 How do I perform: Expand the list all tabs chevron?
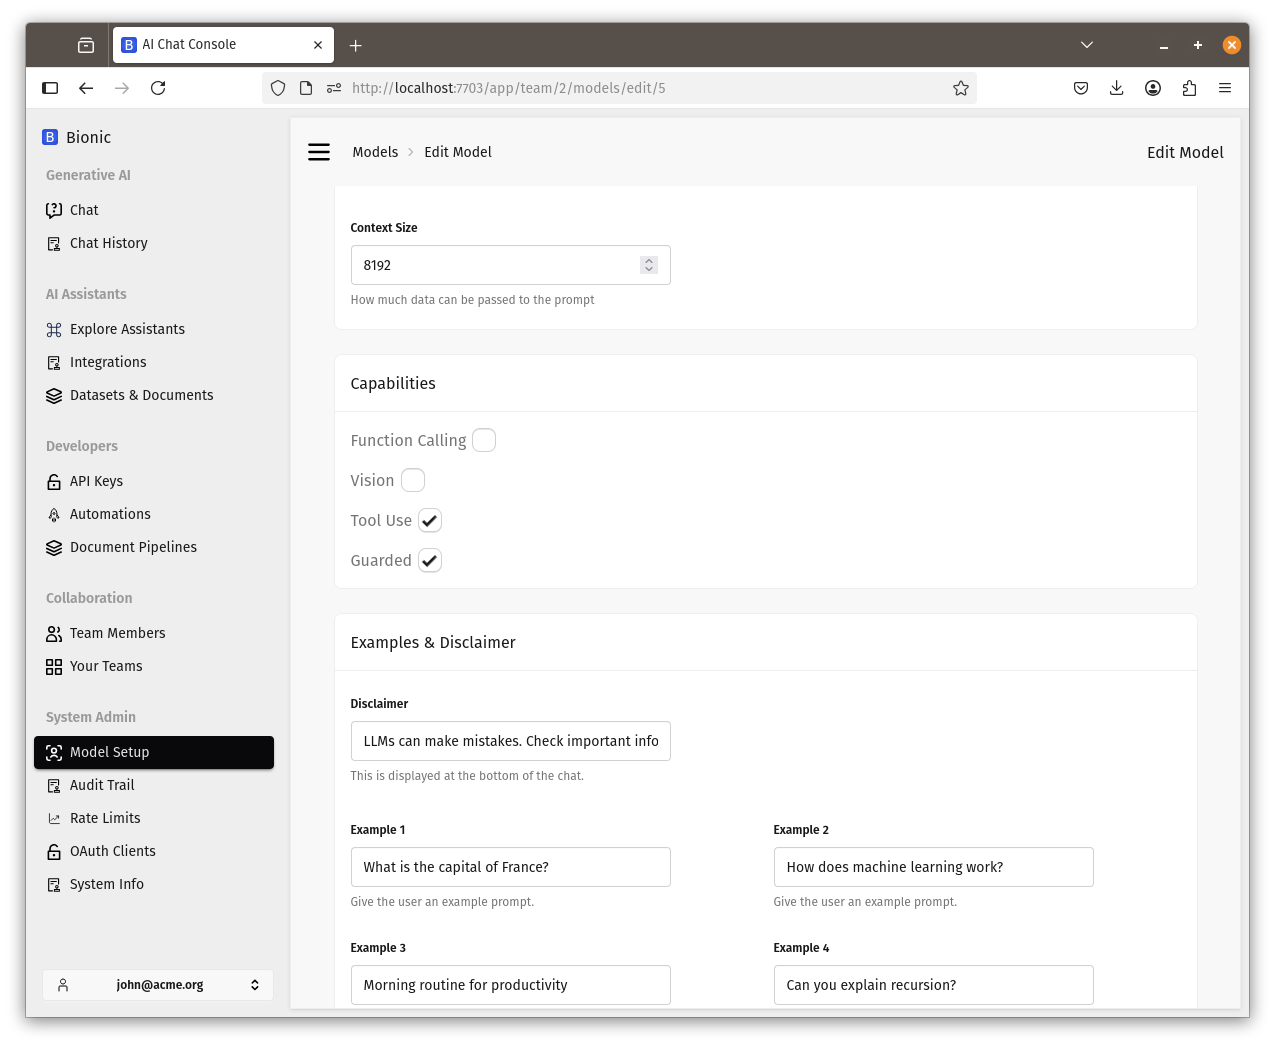pyautogui.click(x=1087, y=45)
